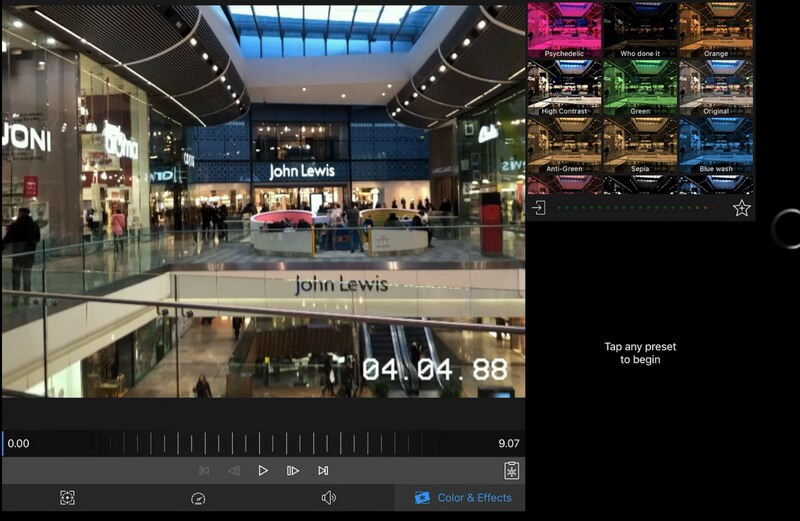Apply the Green preset

pyautogui.click(x=640, y=88)
